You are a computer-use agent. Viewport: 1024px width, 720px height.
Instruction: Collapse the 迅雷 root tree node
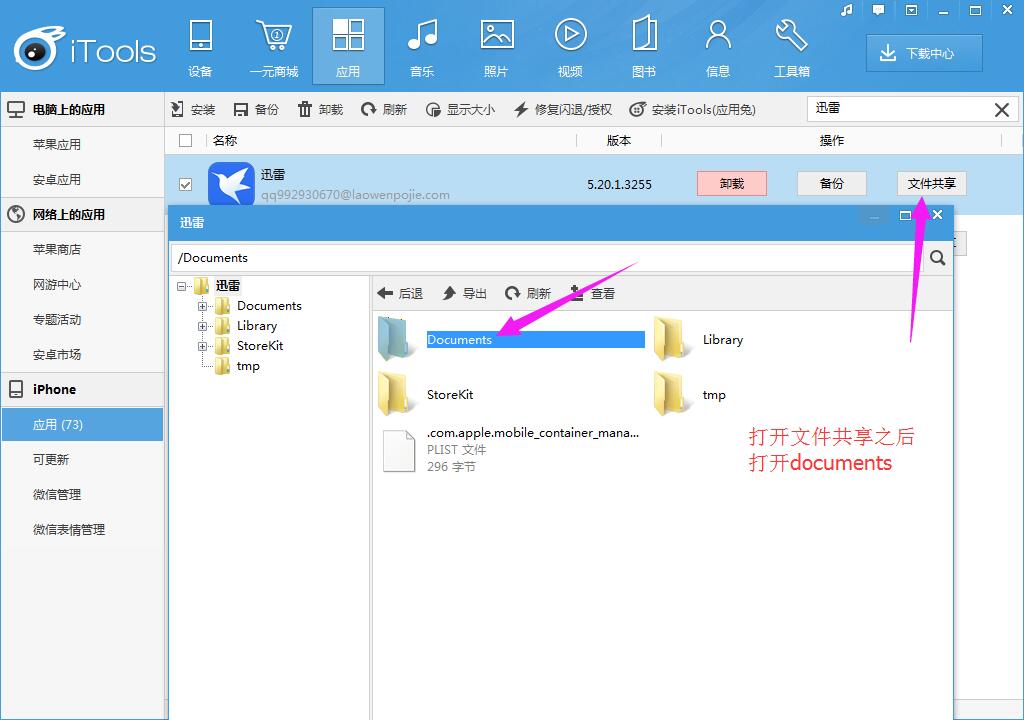(x=182, y=286)
